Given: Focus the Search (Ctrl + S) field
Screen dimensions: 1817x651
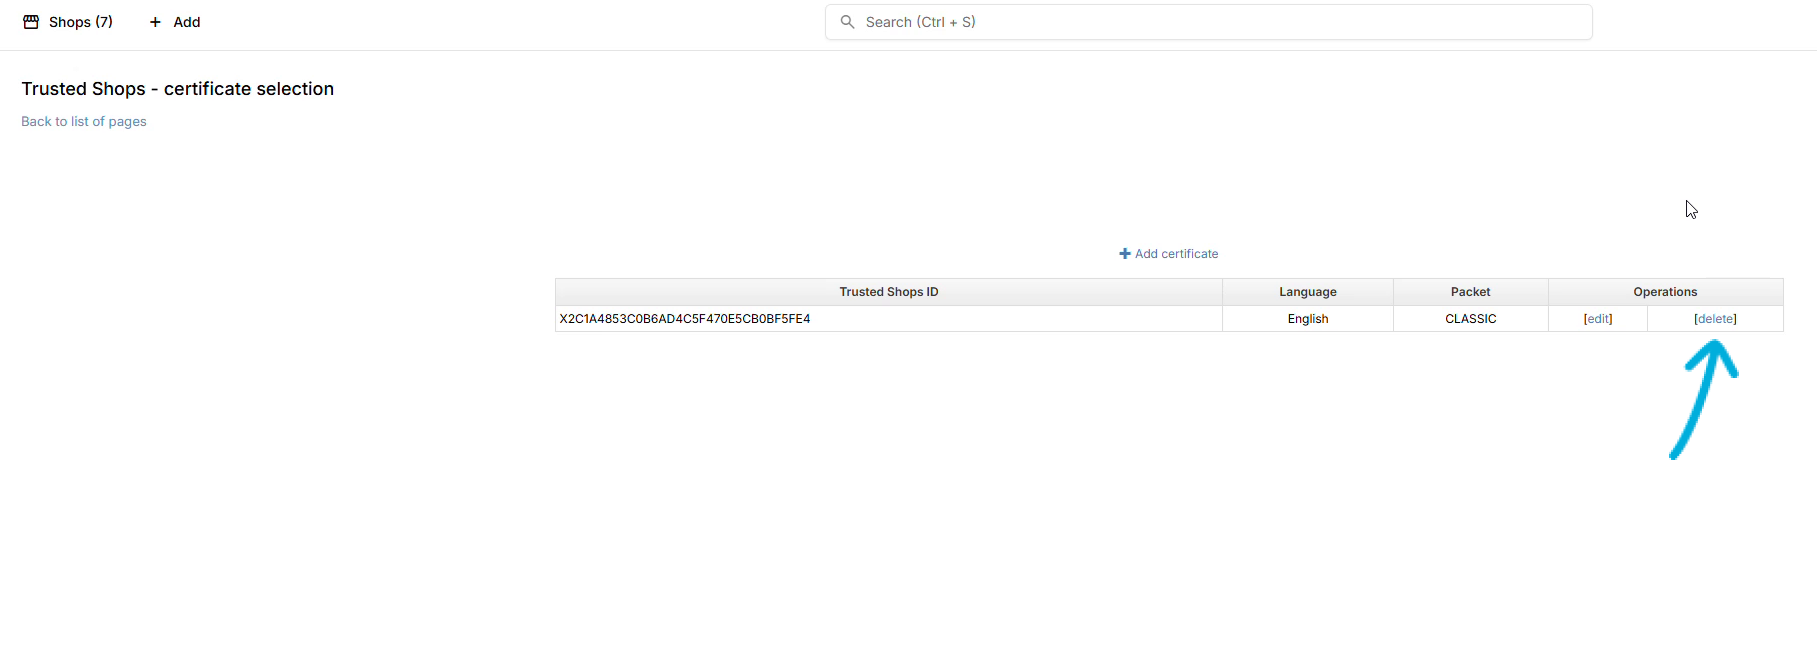Looking at the screenshot, I should click(1208, 22).
